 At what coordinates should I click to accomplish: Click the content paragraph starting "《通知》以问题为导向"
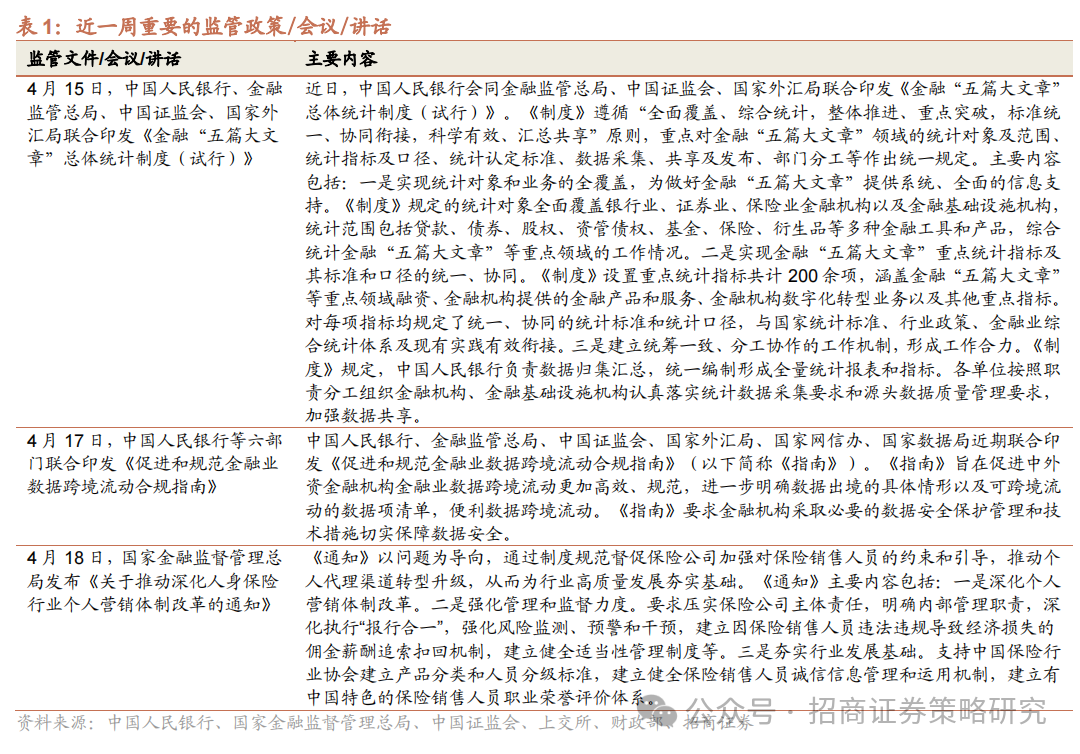pyautogui.click(x=683, y=627)
